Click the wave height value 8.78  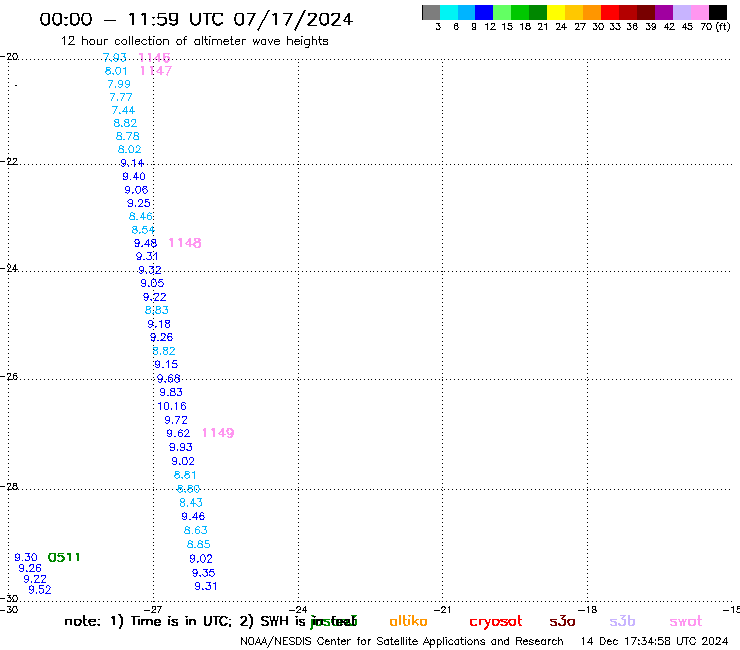[127, 136]
